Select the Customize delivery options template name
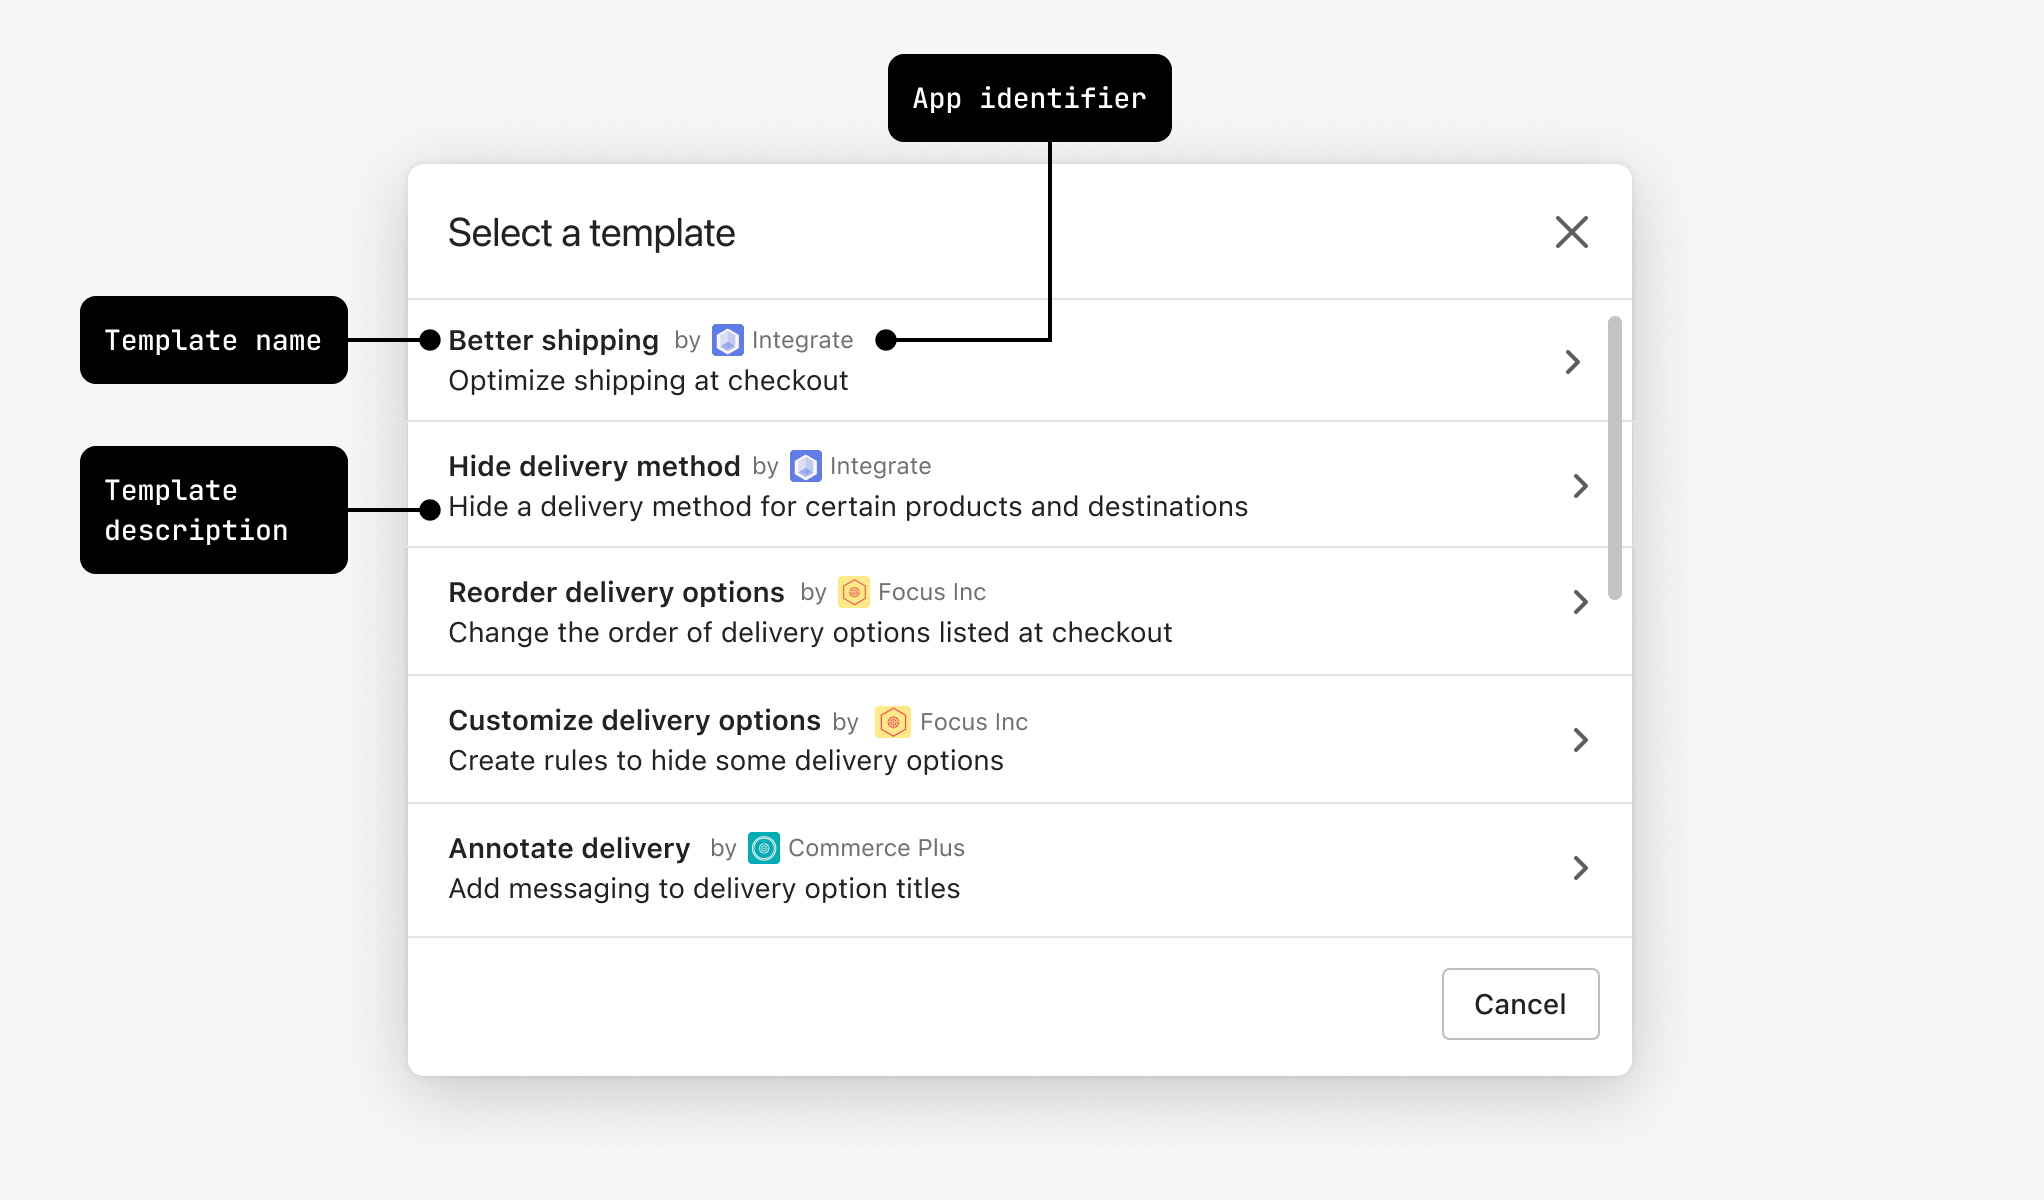The height and width of the screenshot is (1200, 2044). tap(634, 720)
